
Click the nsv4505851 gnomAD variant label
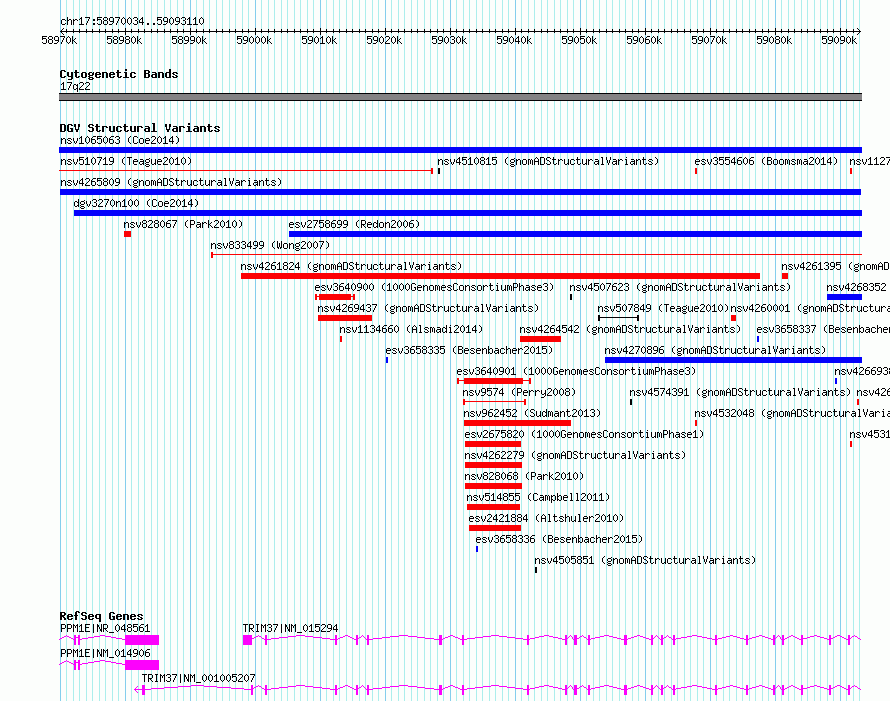tap(645, 560)
